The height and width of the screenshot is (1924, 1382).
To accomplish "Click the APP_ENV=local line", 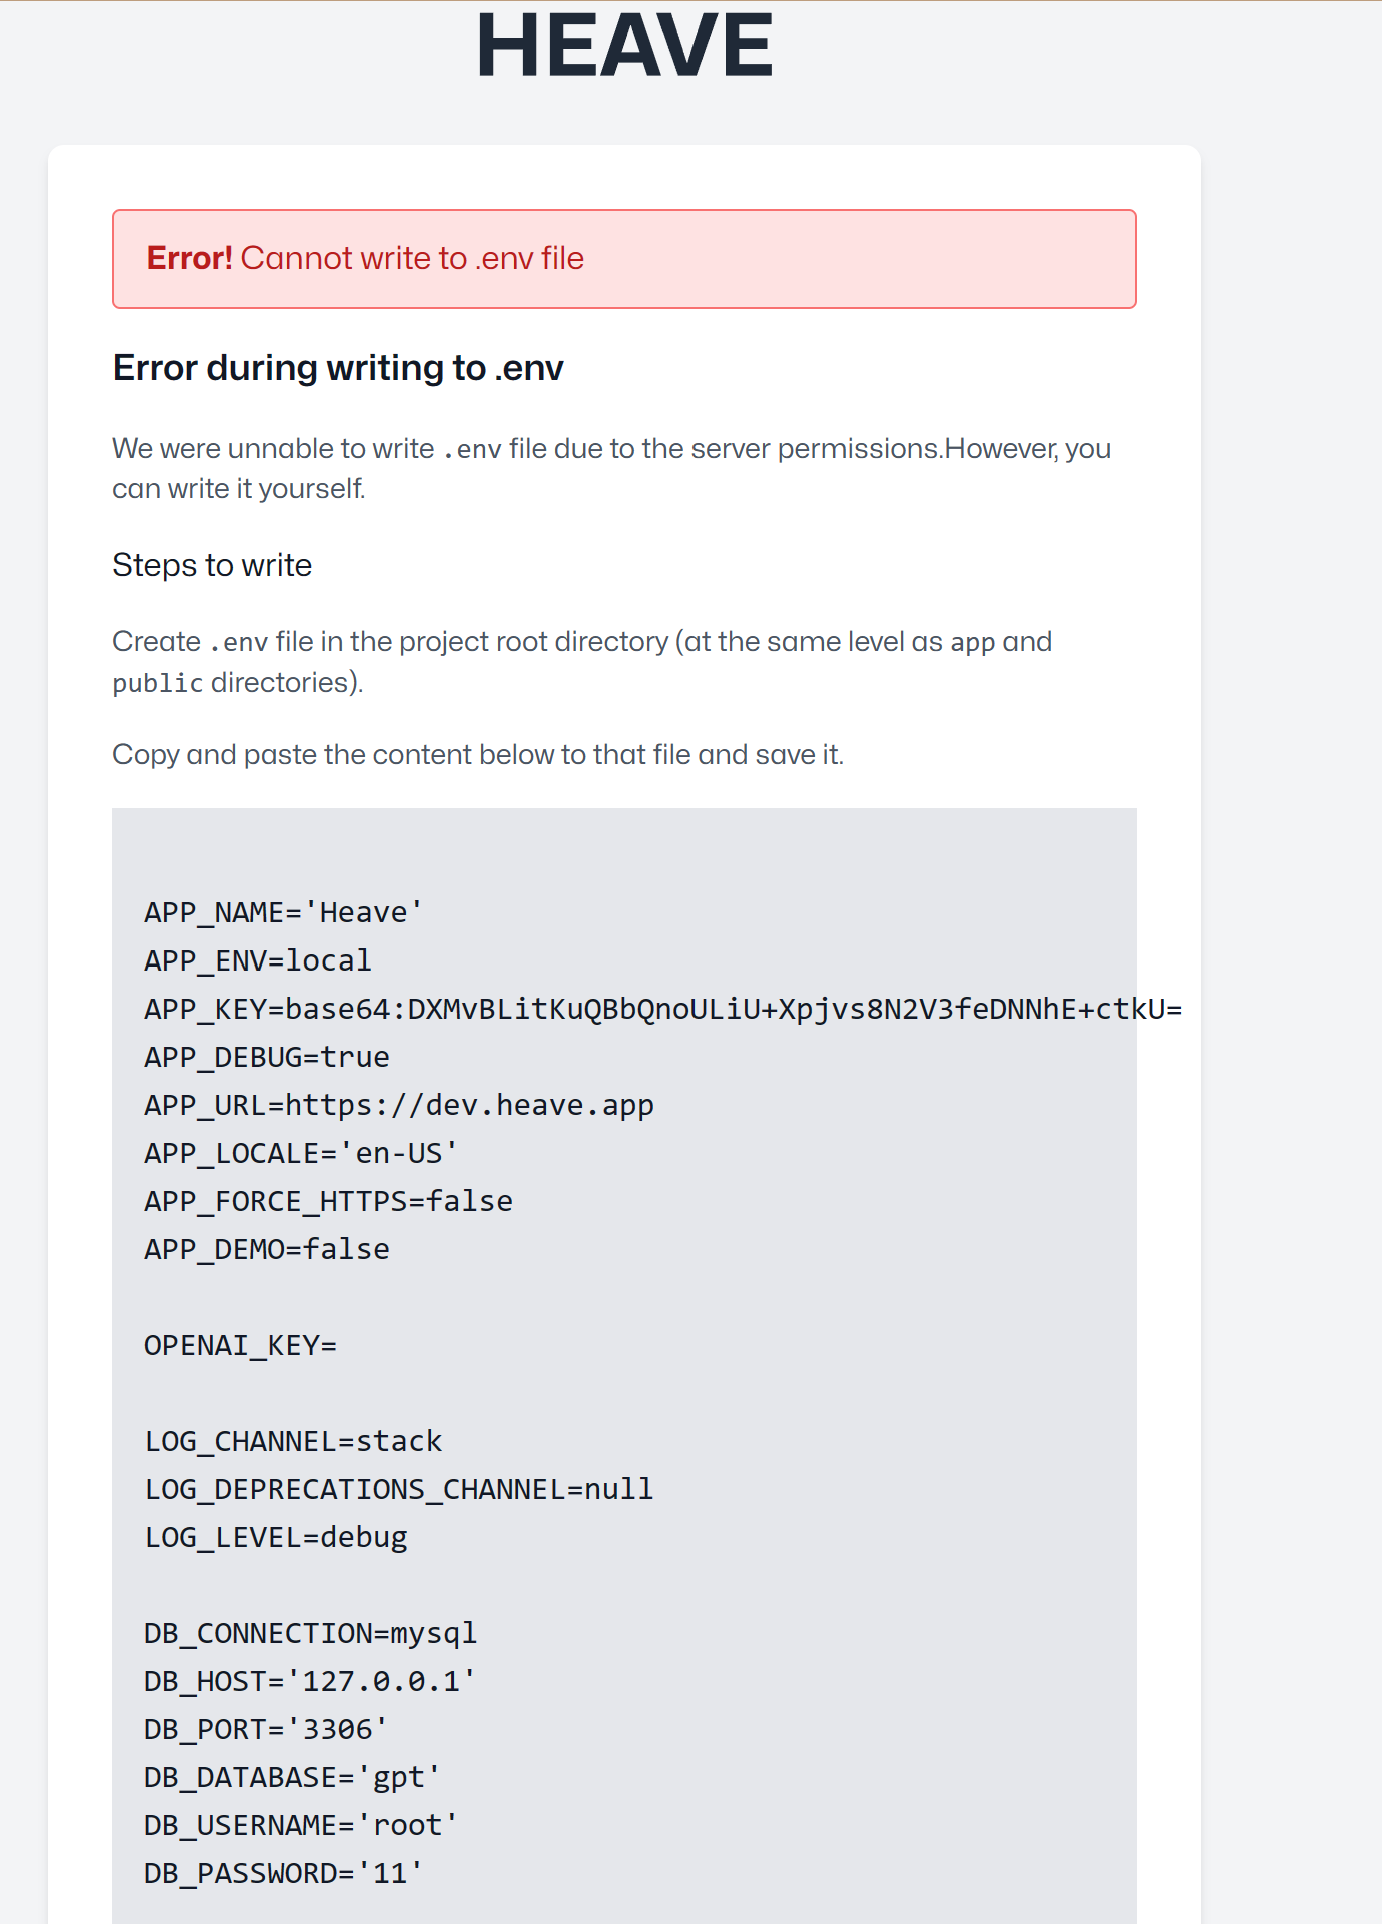I will click(x=258, y=961).
